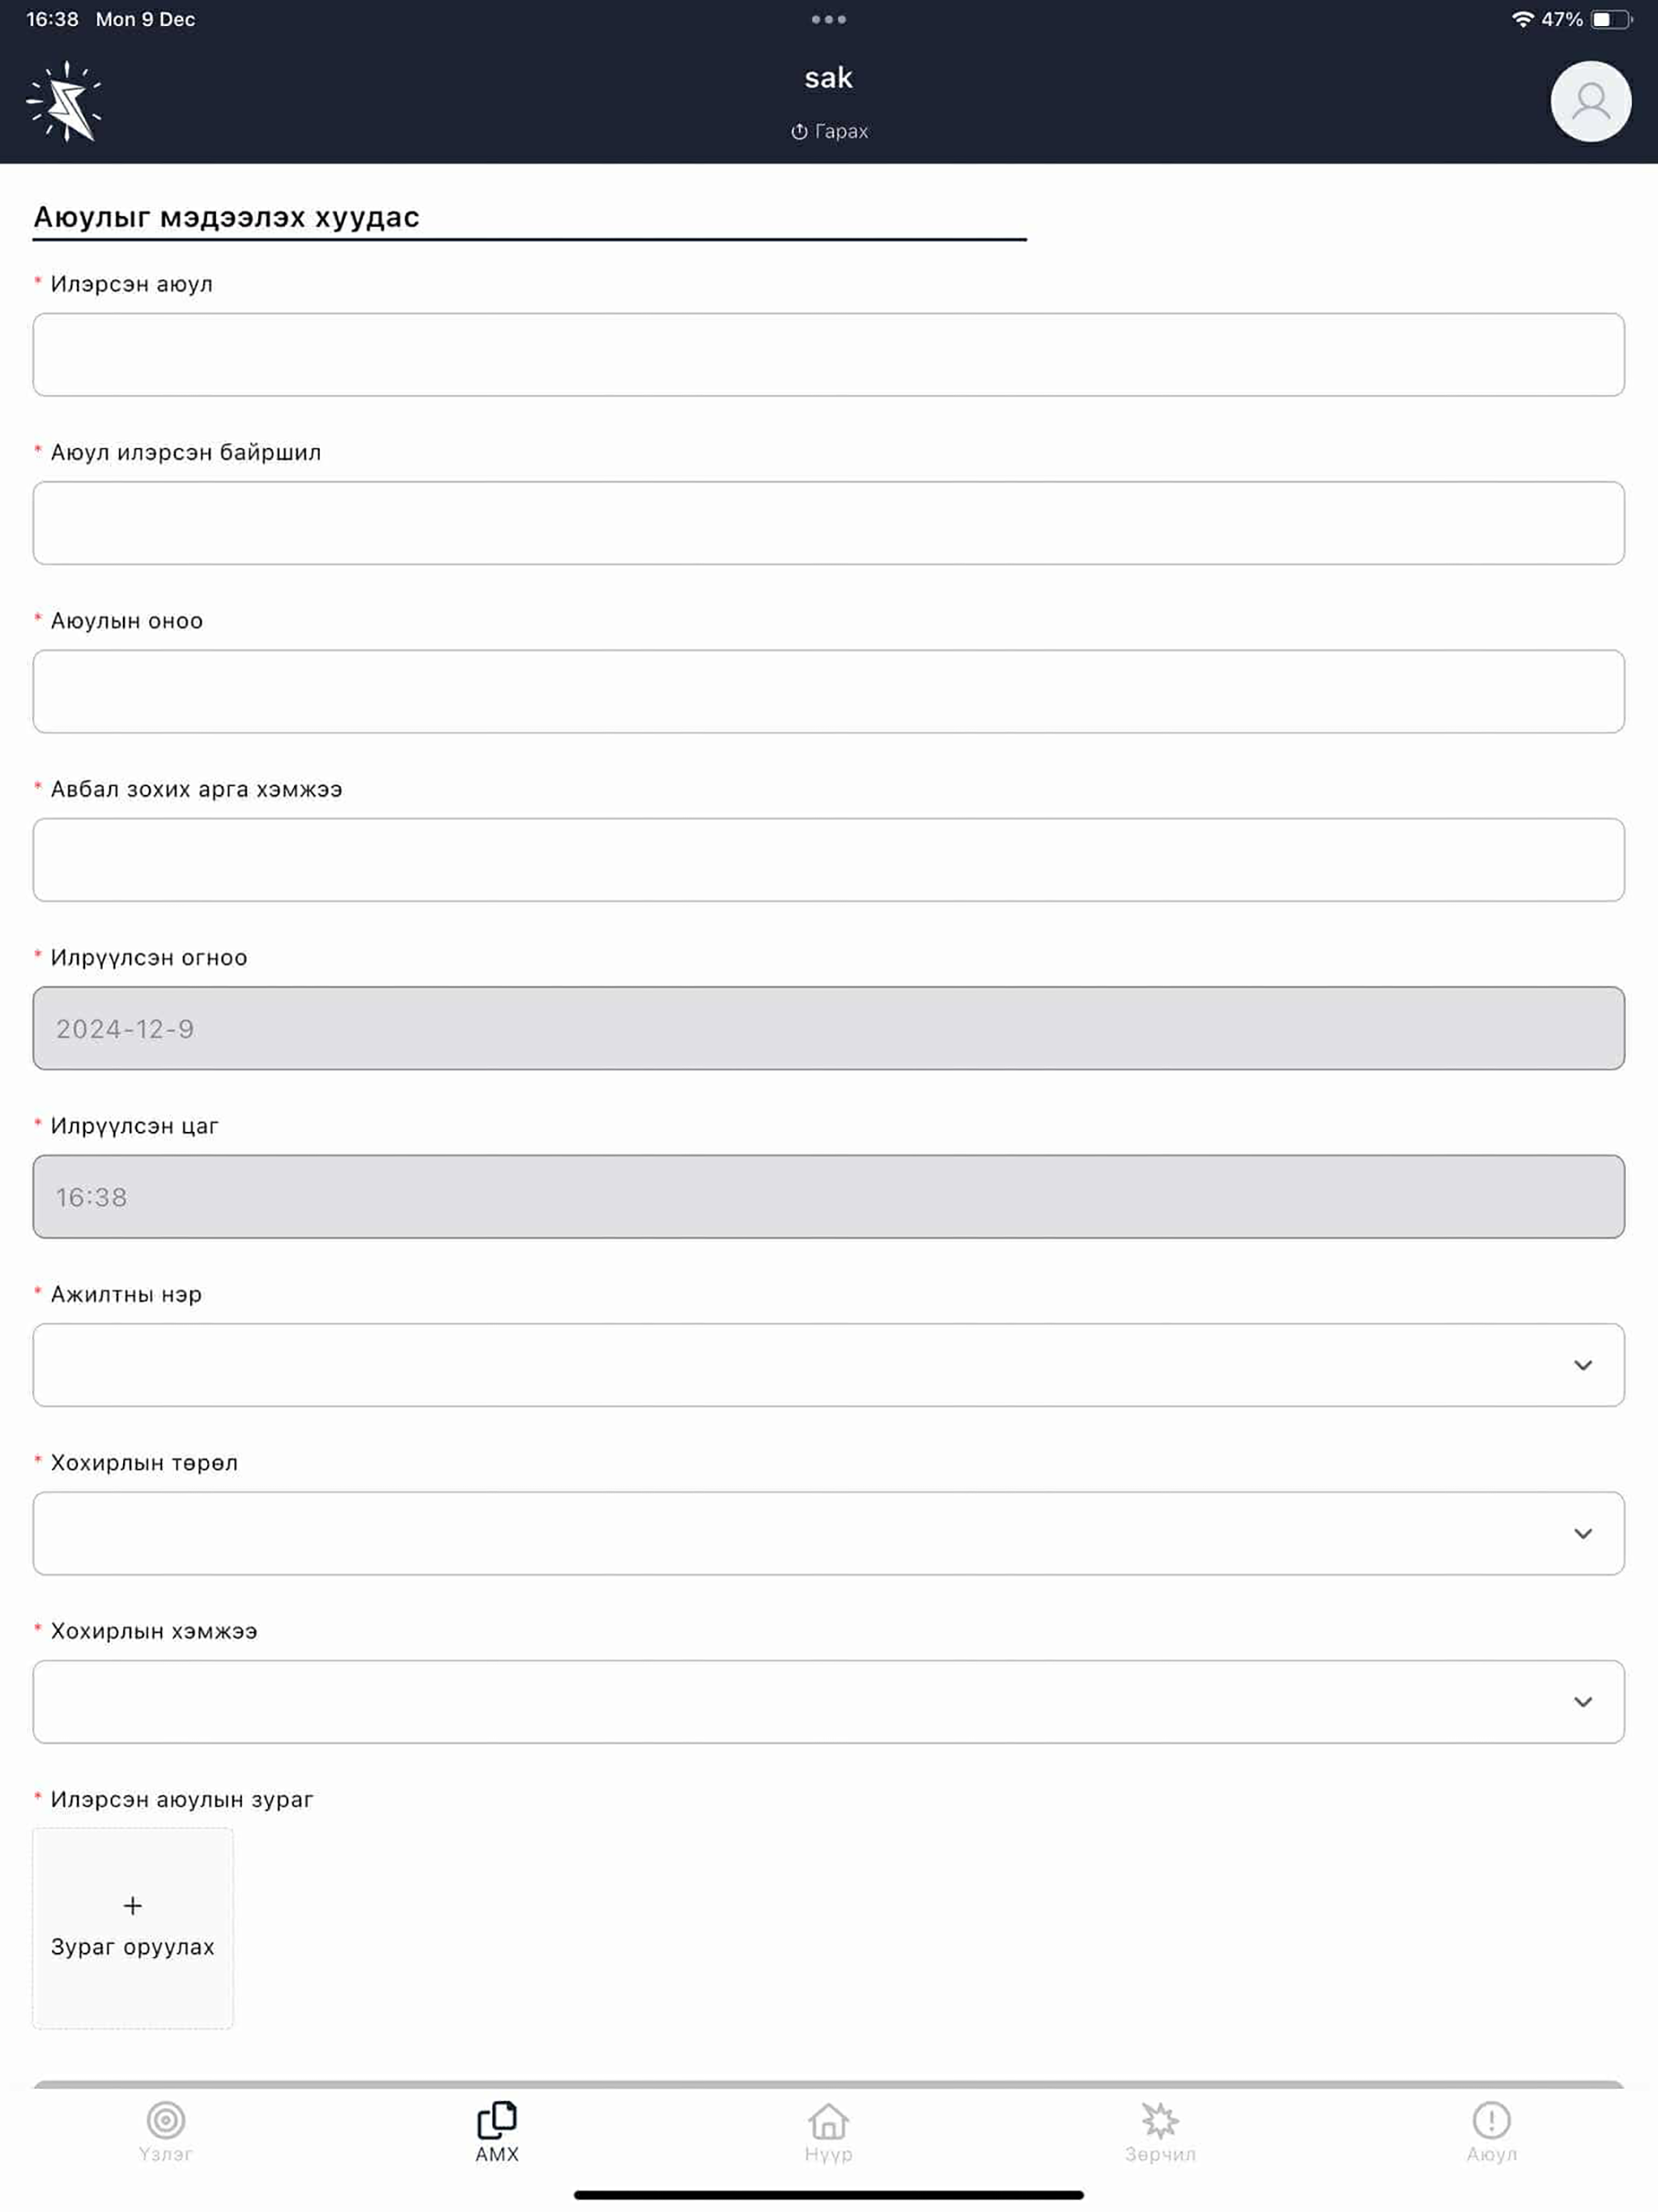Image resolution: width=1658 pixels, height=2212 pixels.
Task: Select the Аюулын оноо input field
Action: [828, 691]
